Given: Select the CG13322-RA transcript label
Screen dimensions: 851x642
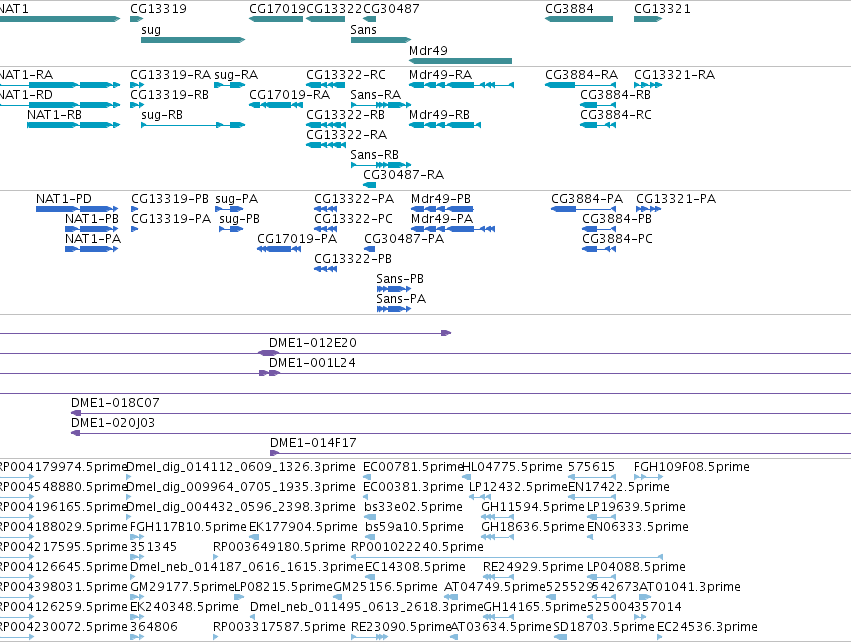Looking at the screenshot, I should [346, 135].
